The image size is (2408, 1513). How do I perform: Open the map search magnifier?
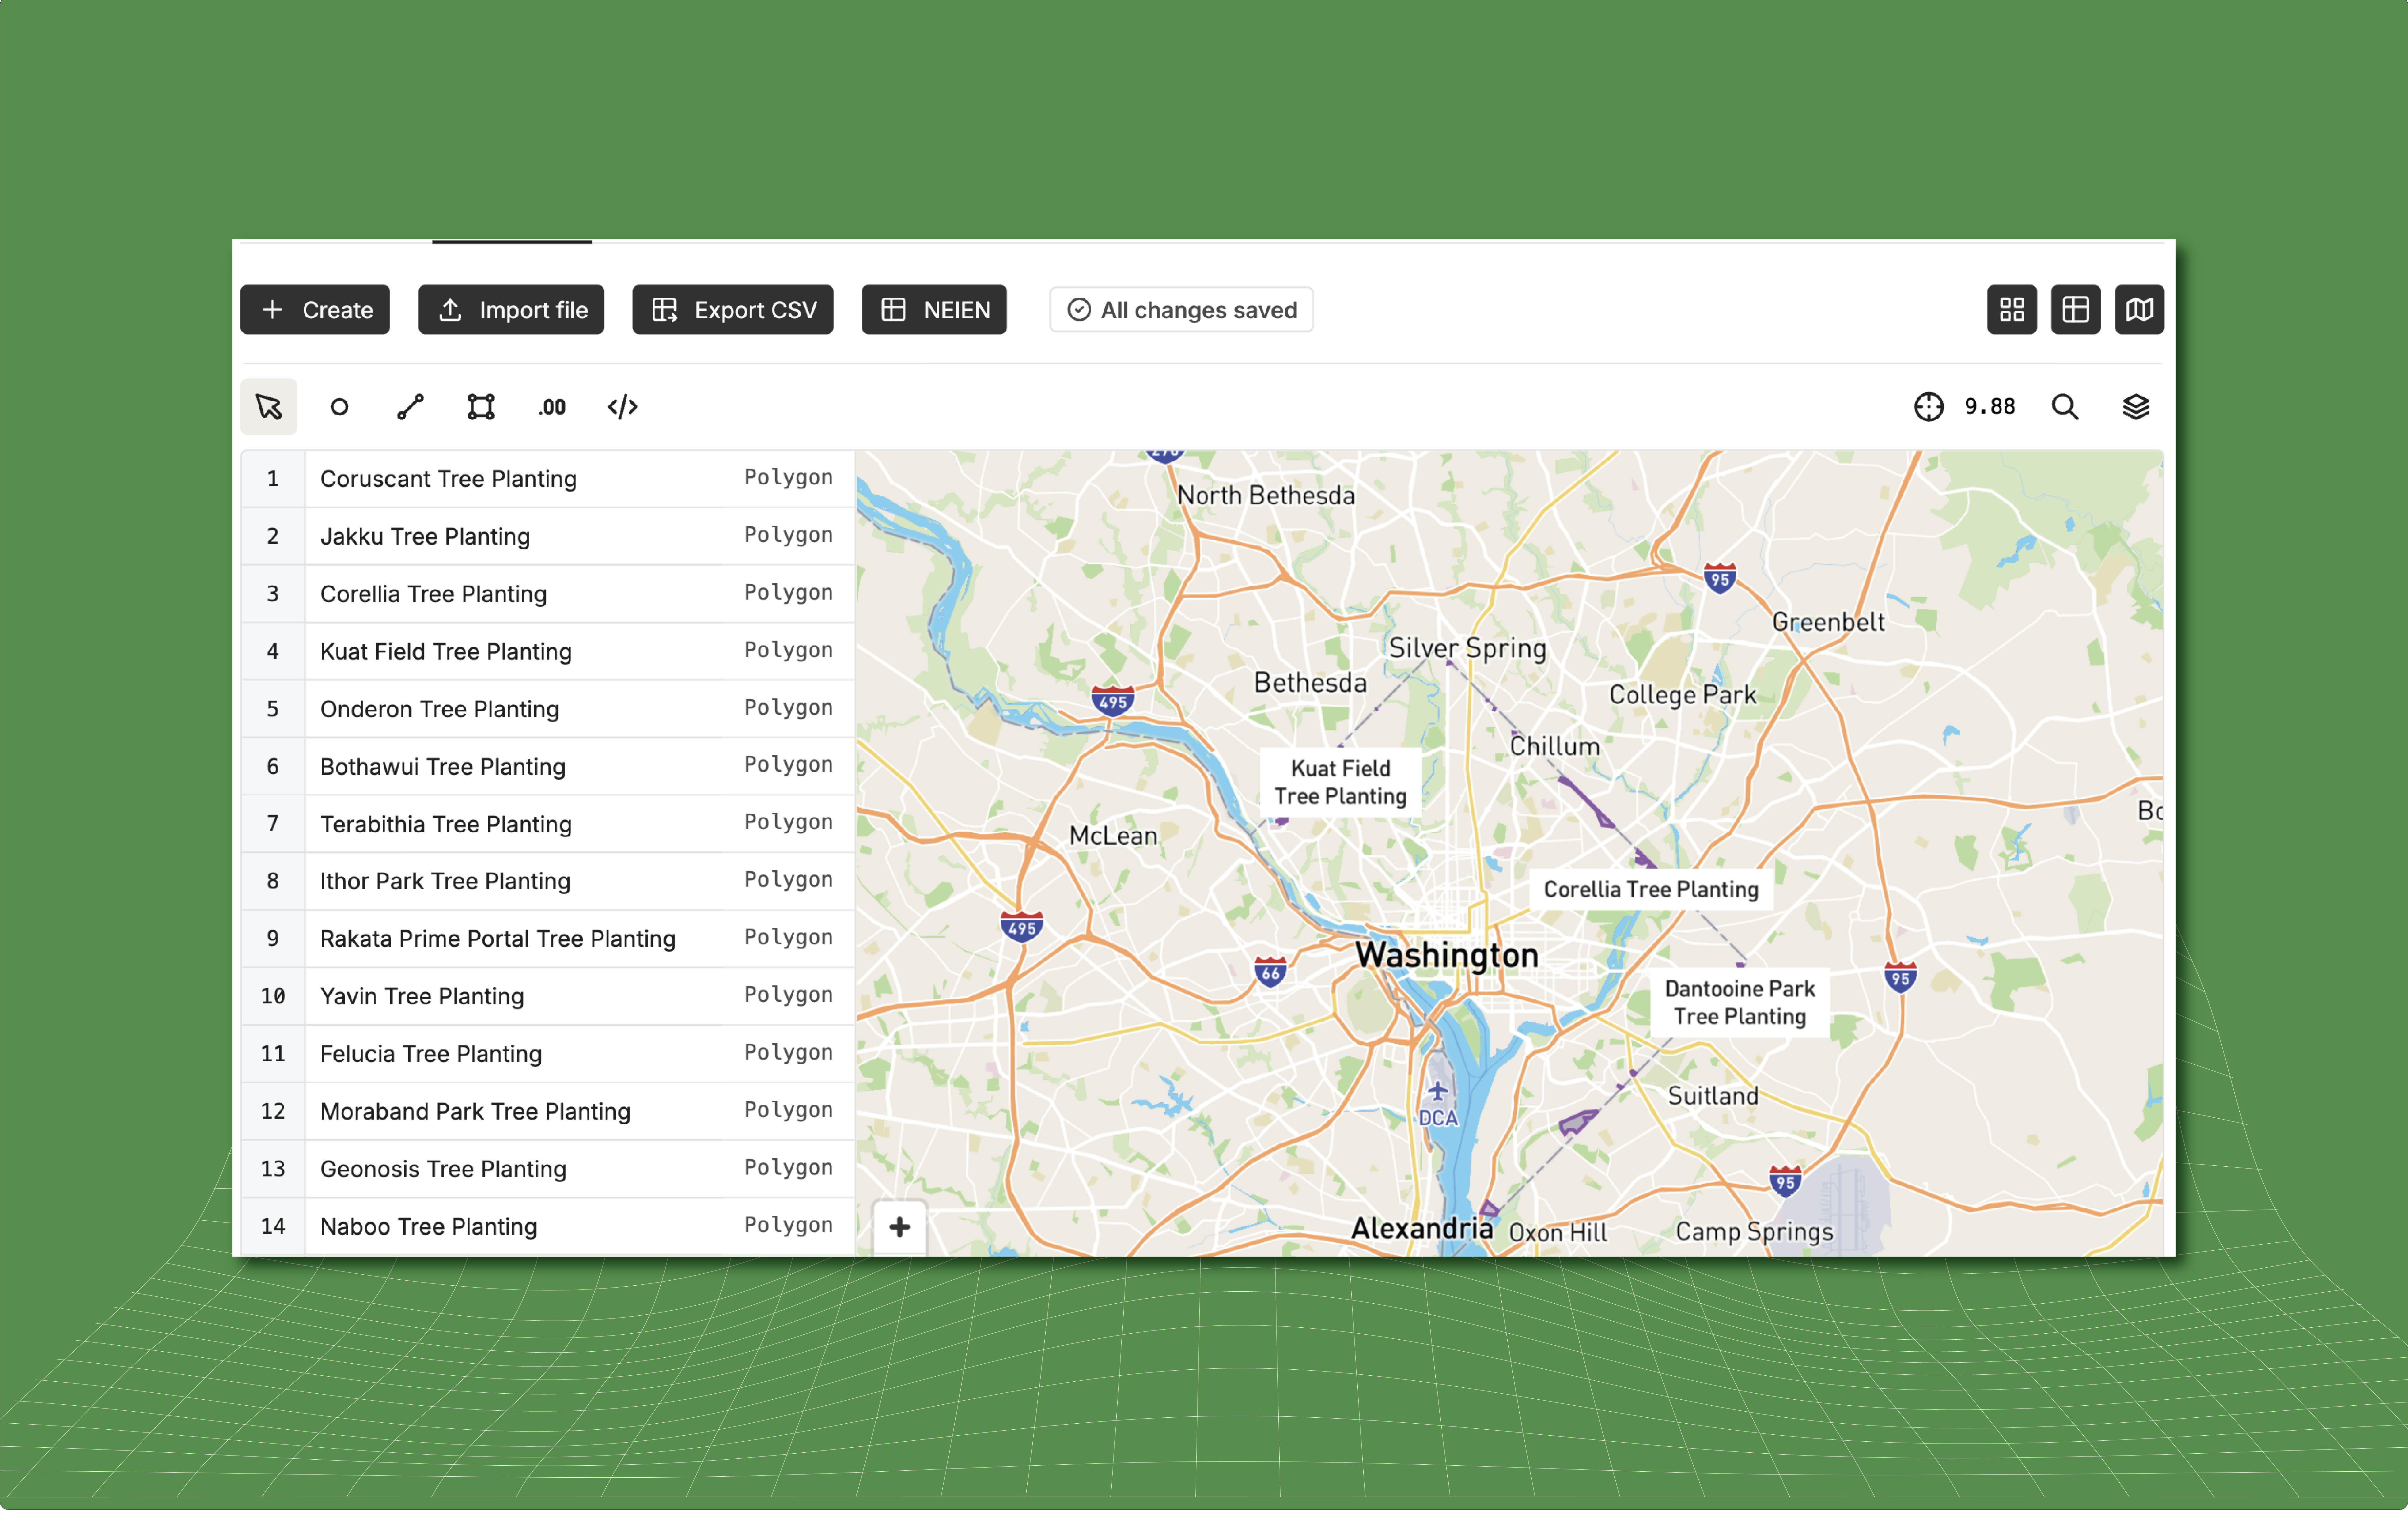click(x=2065, y=407)
